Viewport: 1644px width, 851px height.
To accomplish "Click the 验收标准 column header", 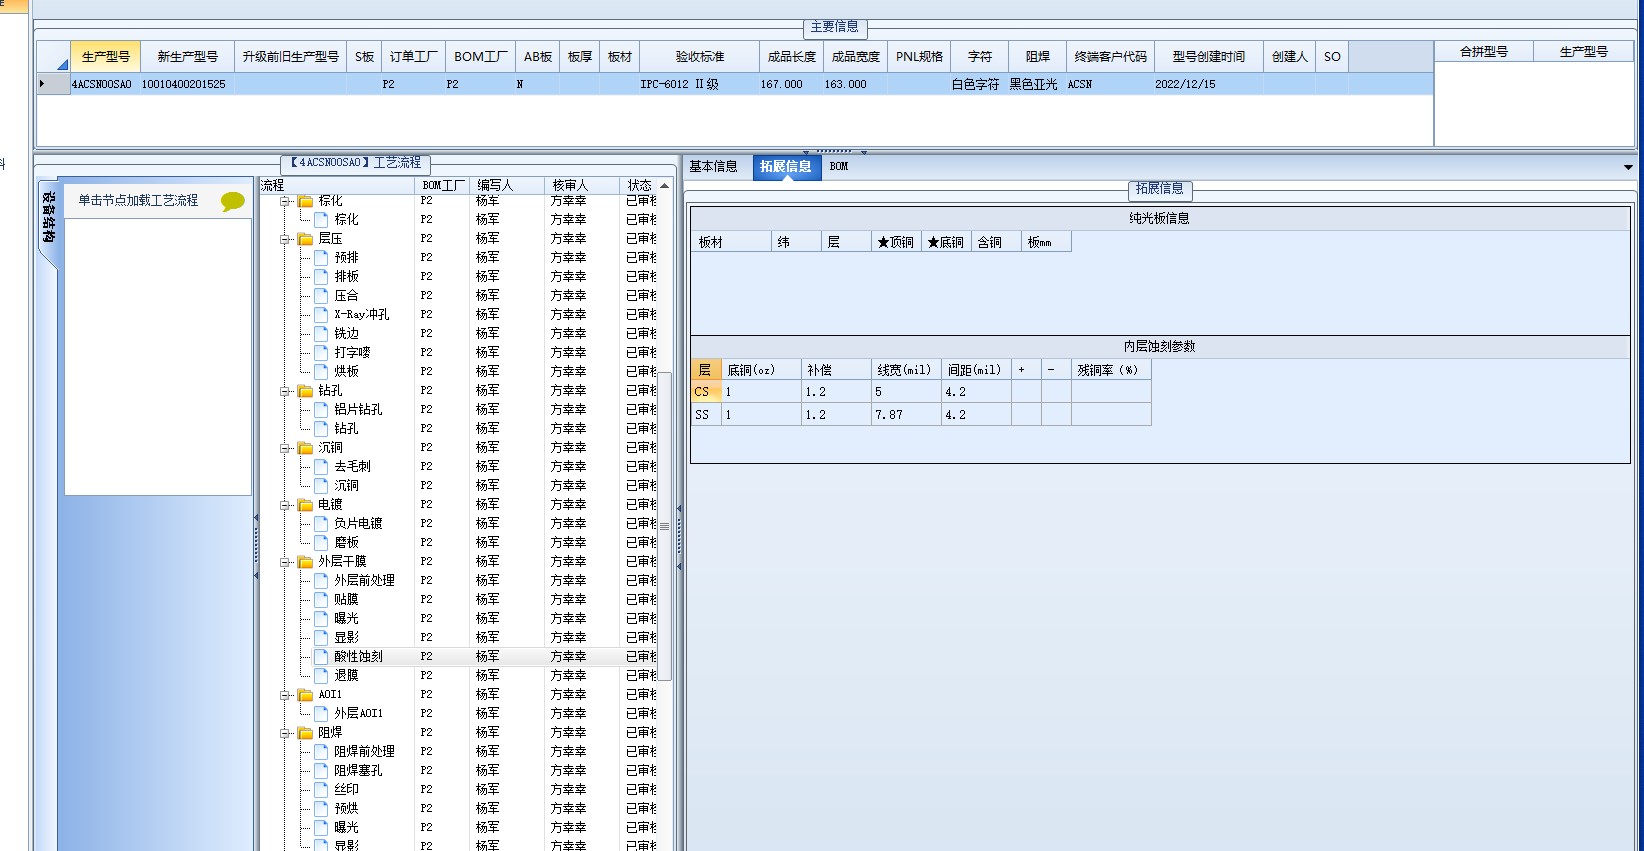I will pos(700,57).
